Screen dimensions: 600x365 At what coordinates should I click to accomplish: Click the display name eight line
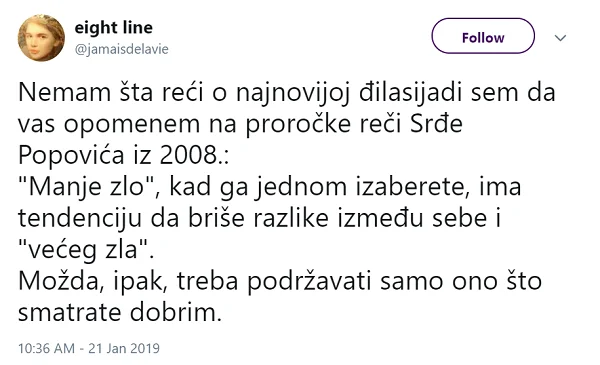coord(114,28)
